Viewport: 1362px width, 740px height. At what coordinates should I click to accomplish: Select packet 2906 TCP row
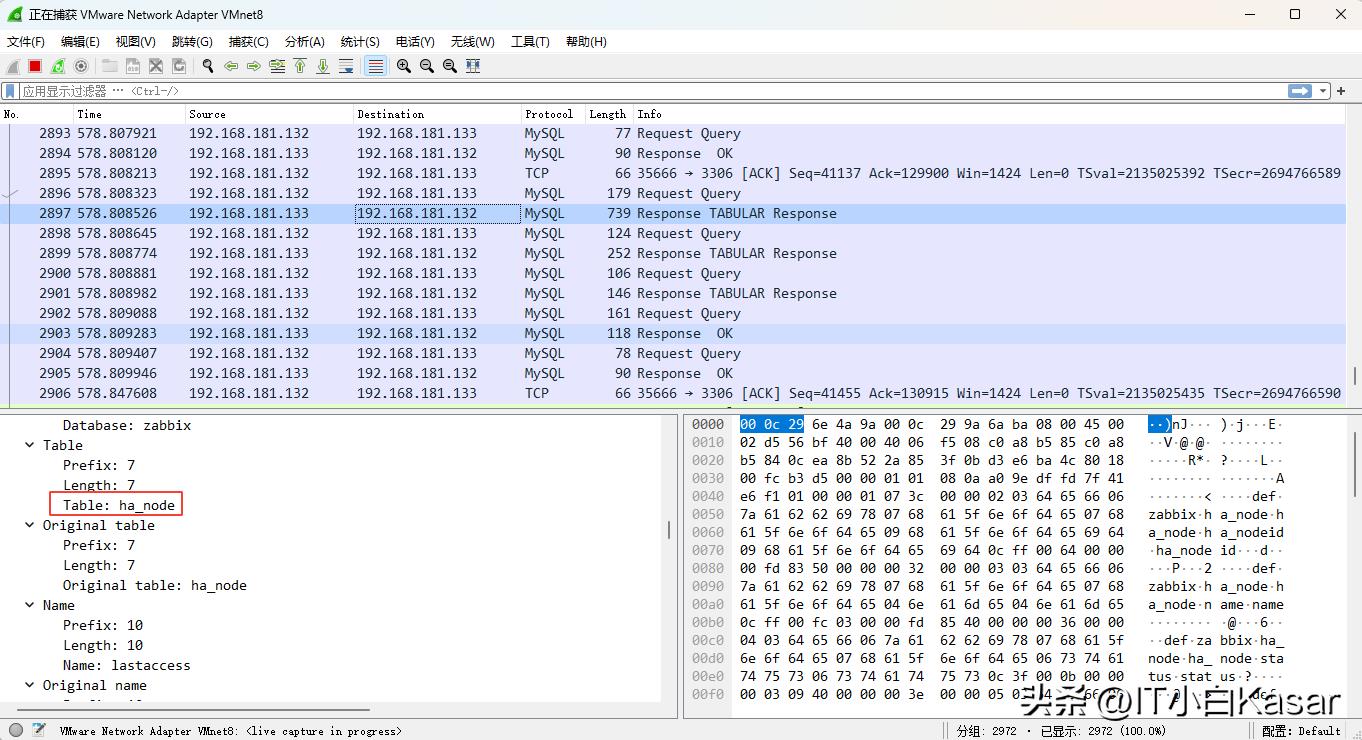(x=673, y=393)
